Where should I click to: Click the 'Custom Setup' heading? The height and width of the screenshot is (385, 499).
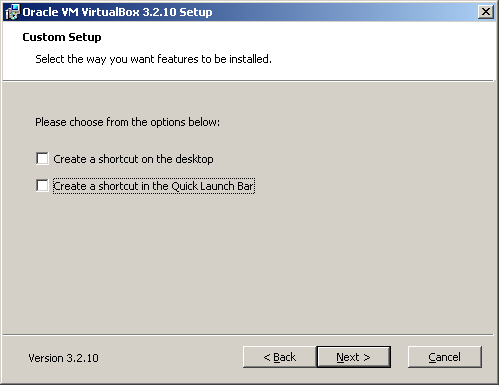[x=62, y=37]
